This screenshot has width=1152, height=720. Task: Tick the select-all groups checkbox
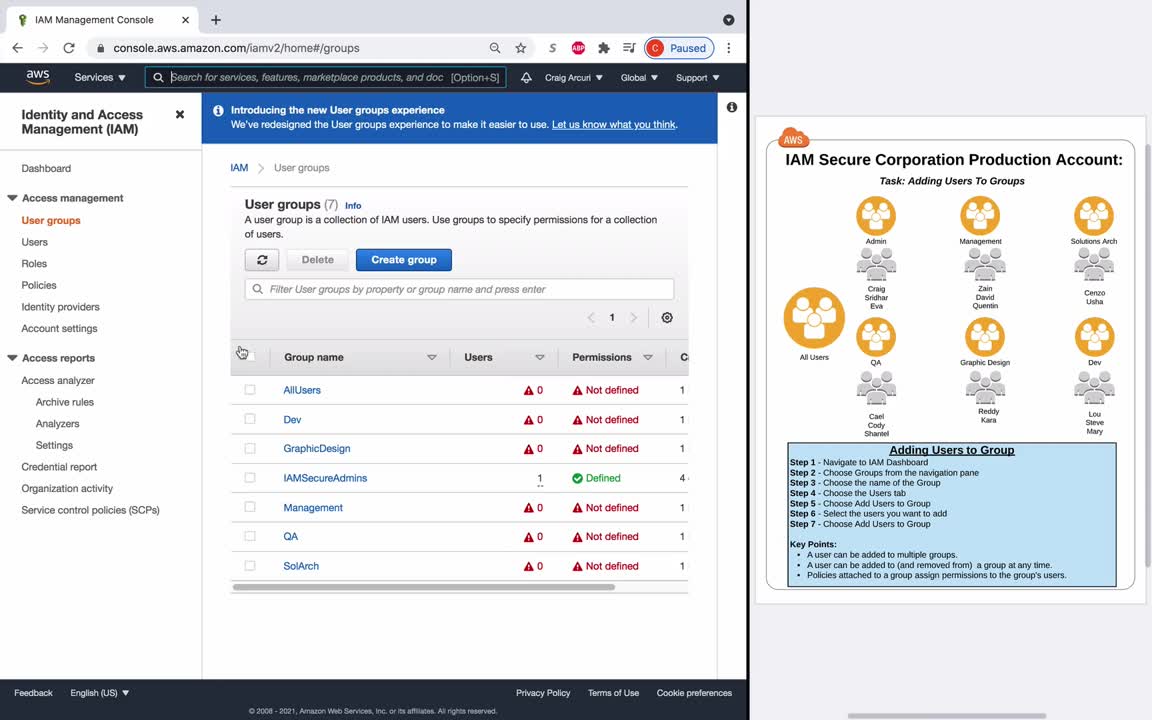coord(250,356)
